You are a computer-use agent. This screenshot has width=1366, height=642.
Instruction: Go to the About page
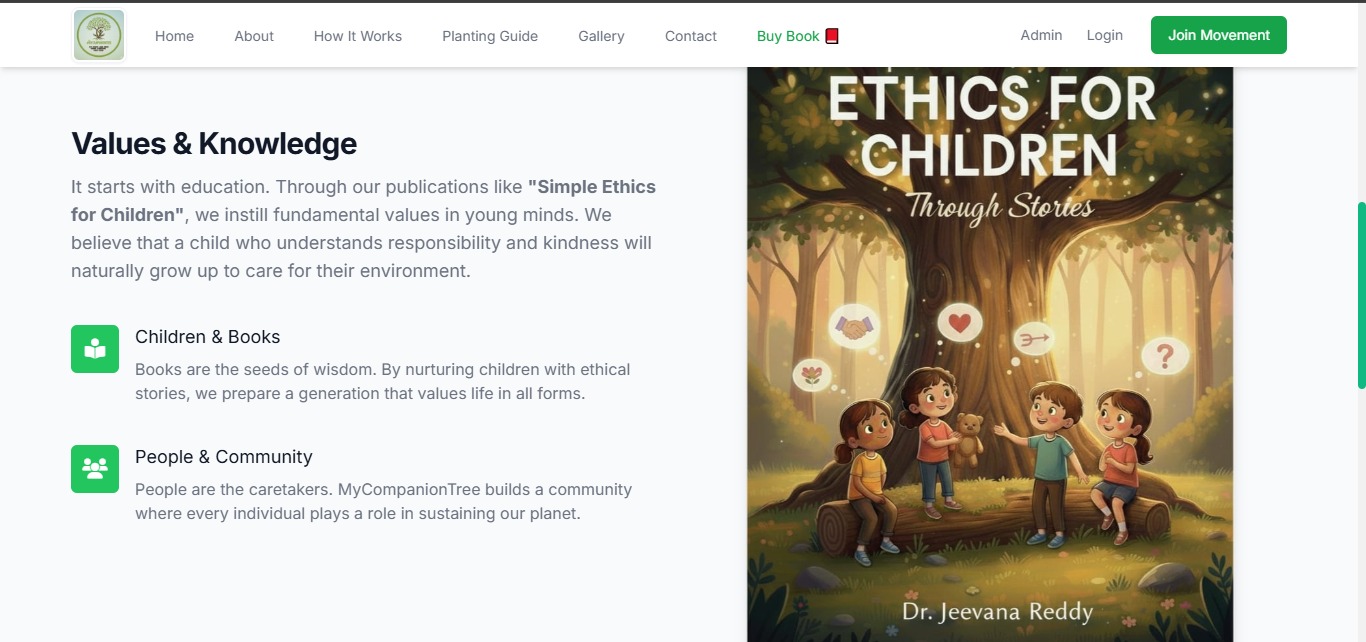coord(254,36)
